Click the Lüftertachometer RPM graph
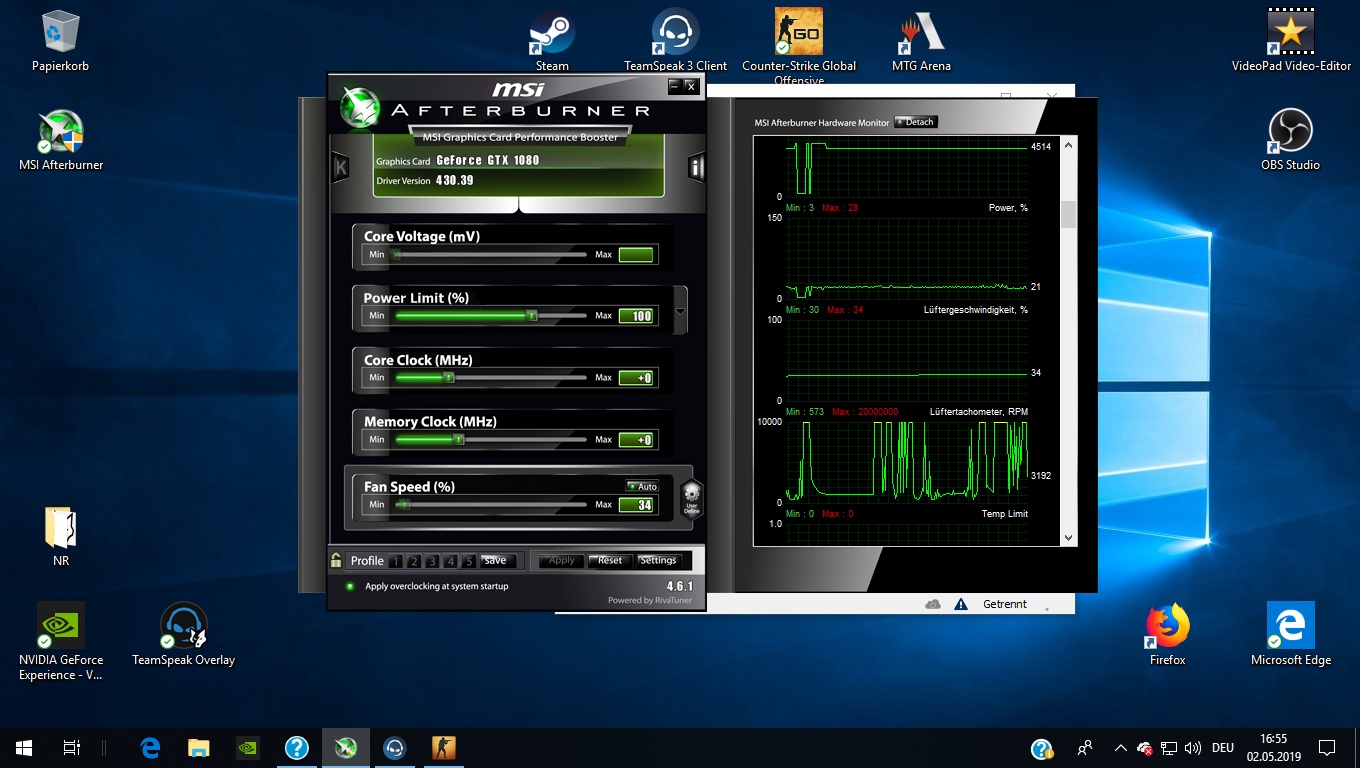The height and width of the screenshot is (768, 1360). point(906,461)
